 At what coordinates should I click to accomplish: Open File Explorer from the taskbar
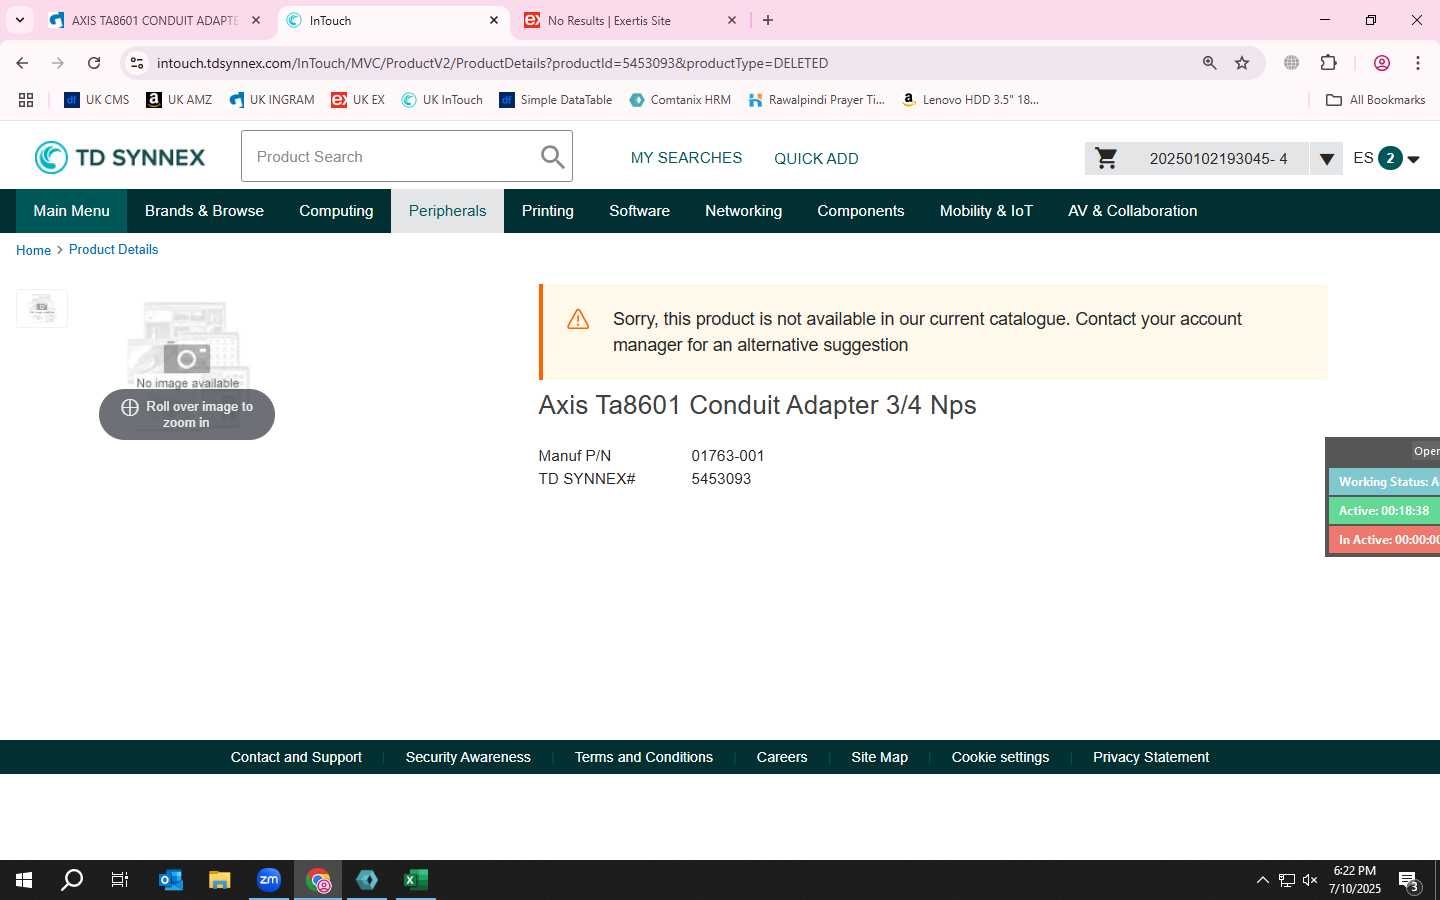[220, 880]
